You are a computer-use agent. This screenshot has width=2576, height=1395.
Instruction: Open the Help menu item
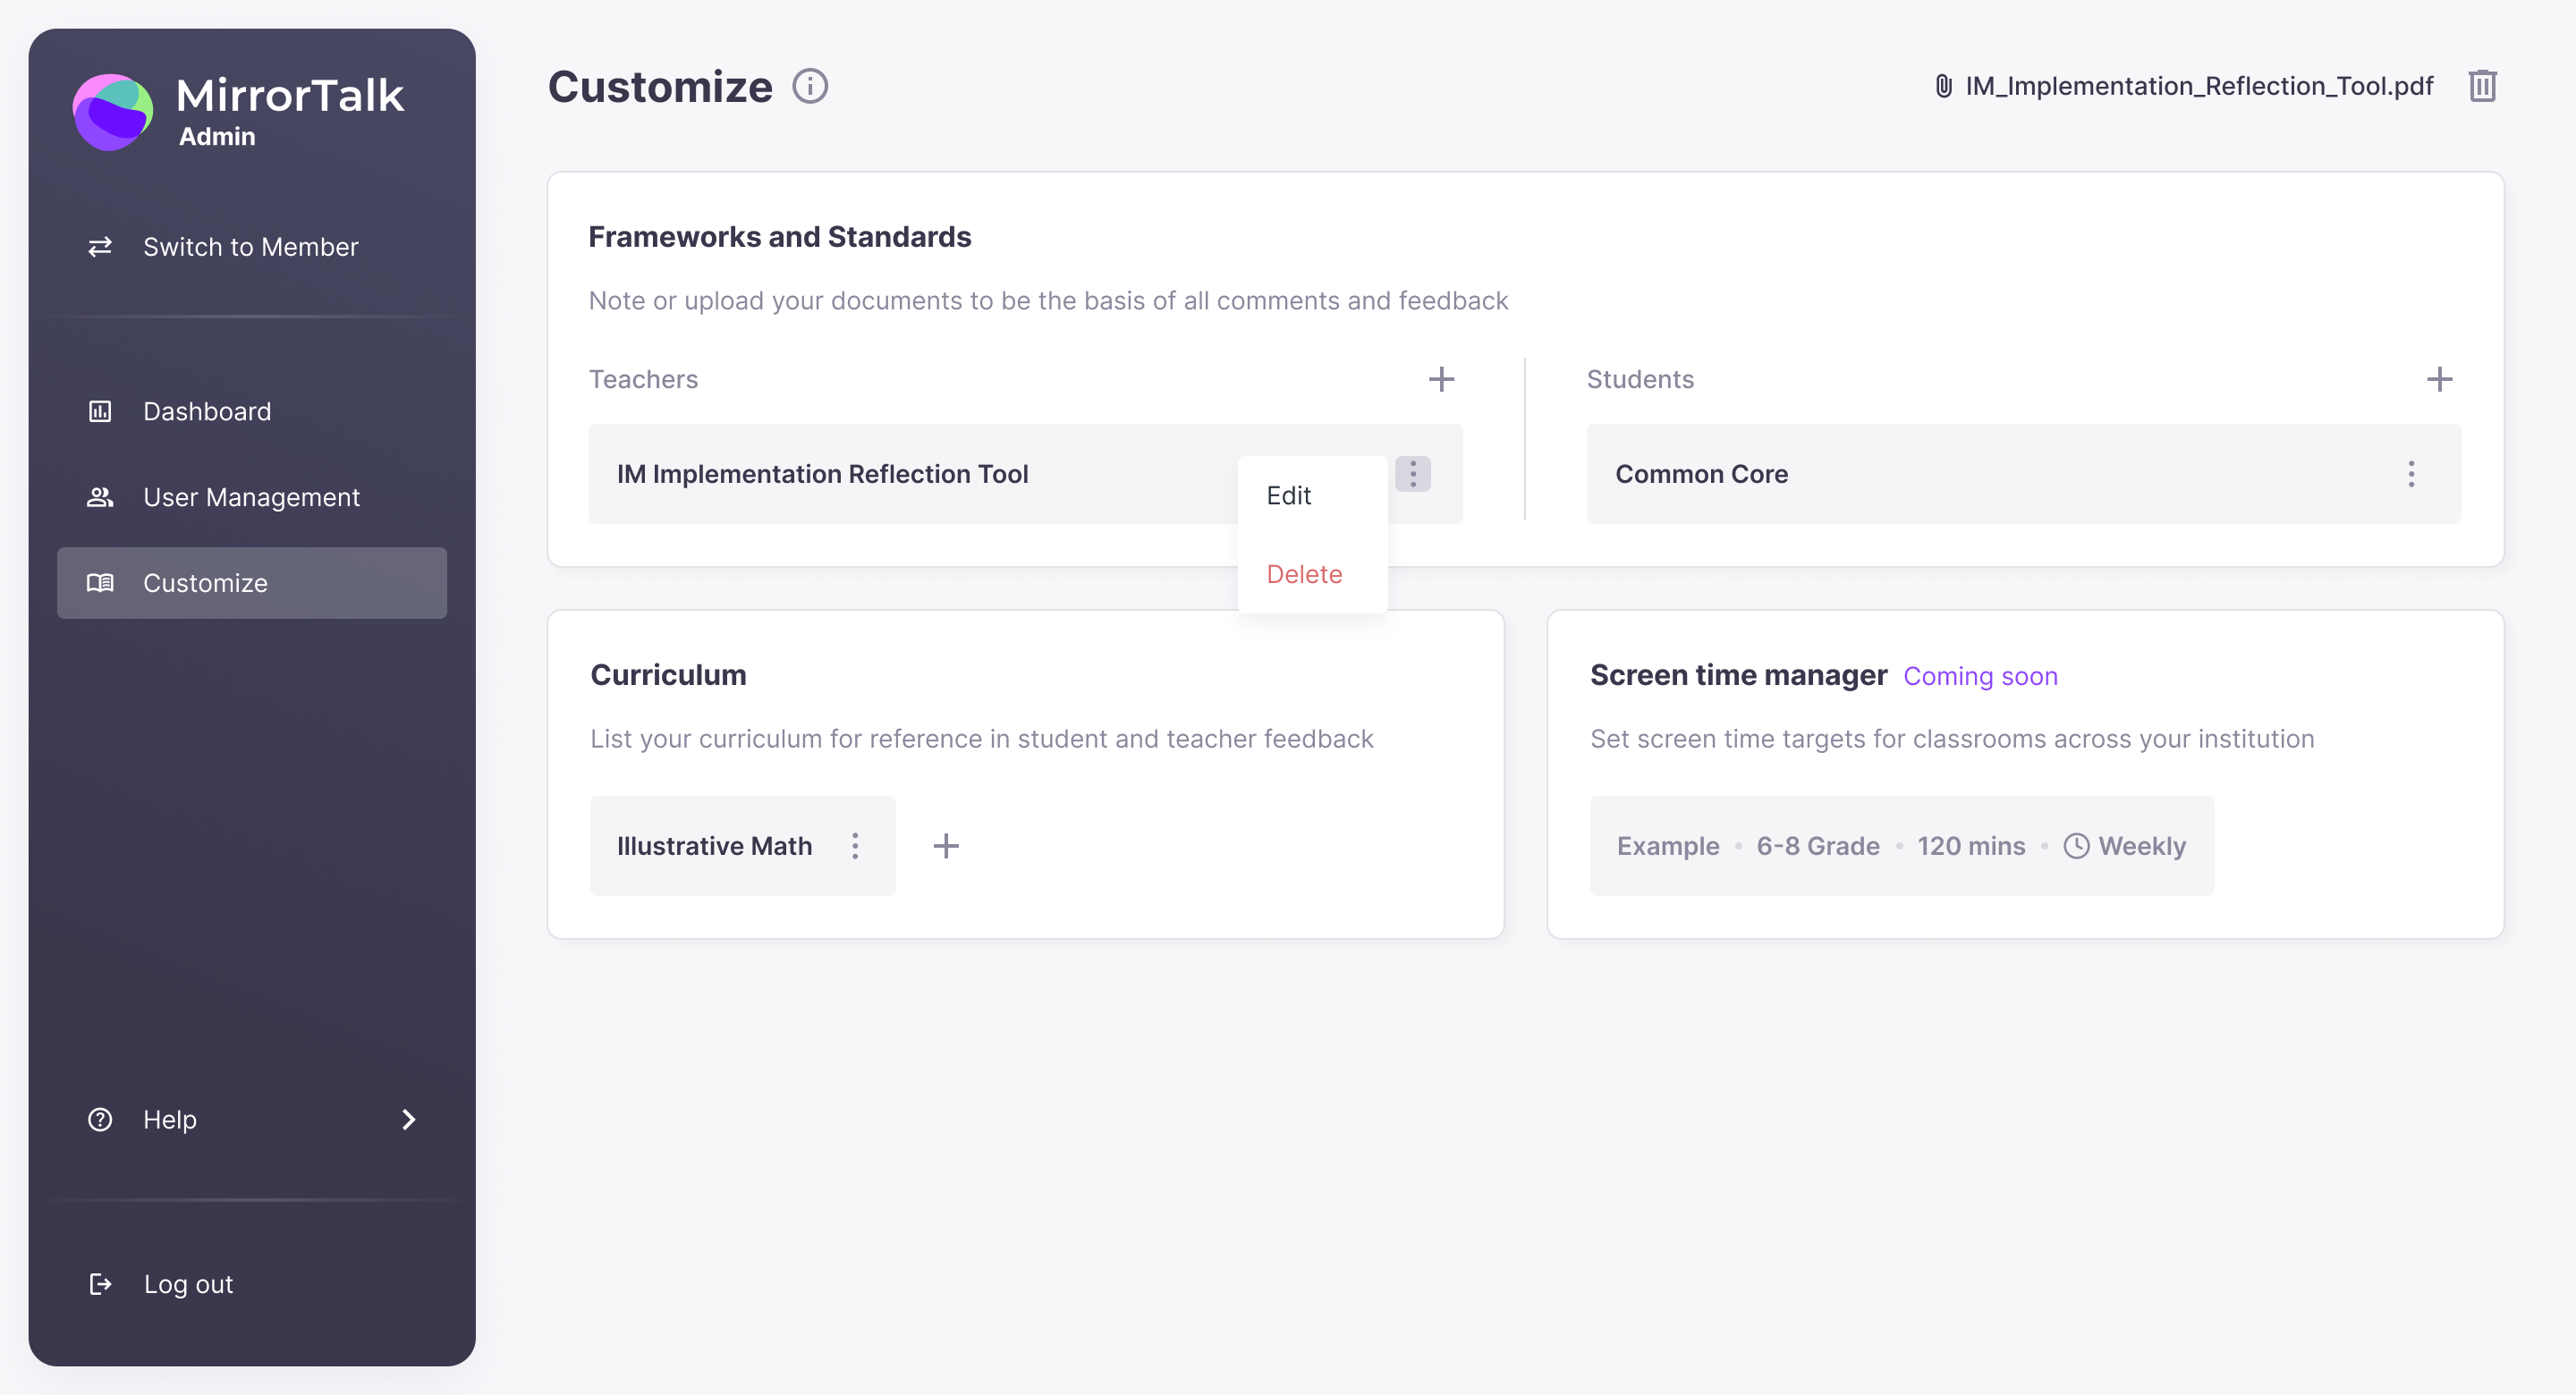tap(252, 1119)
